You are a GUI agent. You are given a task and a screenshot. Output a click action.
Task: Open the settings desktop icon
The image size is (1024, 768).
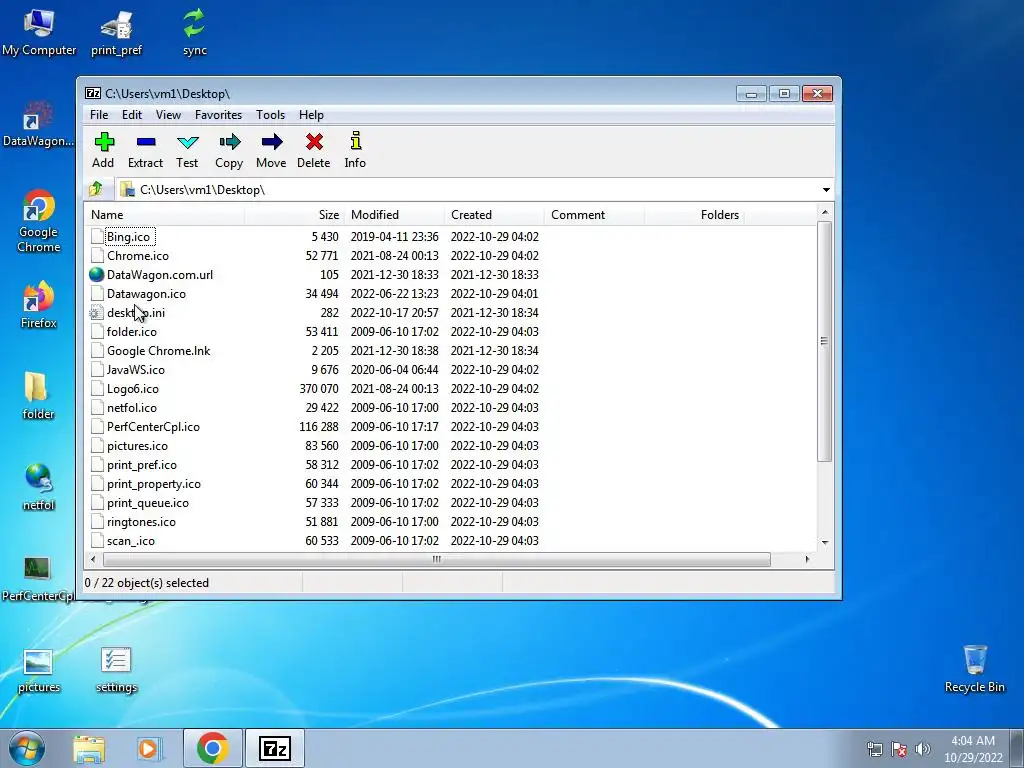[116, 671]
